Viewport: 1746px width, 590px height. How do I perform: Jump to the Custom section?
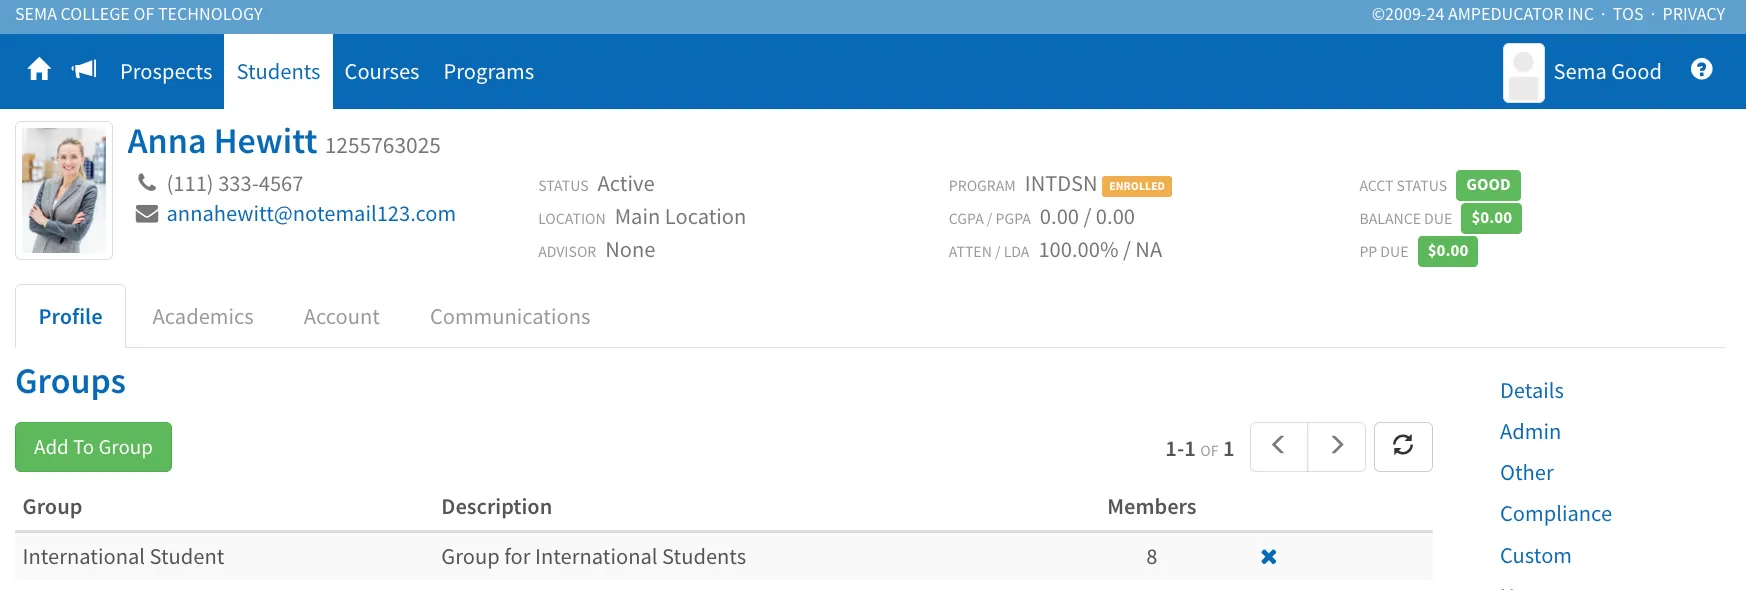click(x=1536, y=556)
